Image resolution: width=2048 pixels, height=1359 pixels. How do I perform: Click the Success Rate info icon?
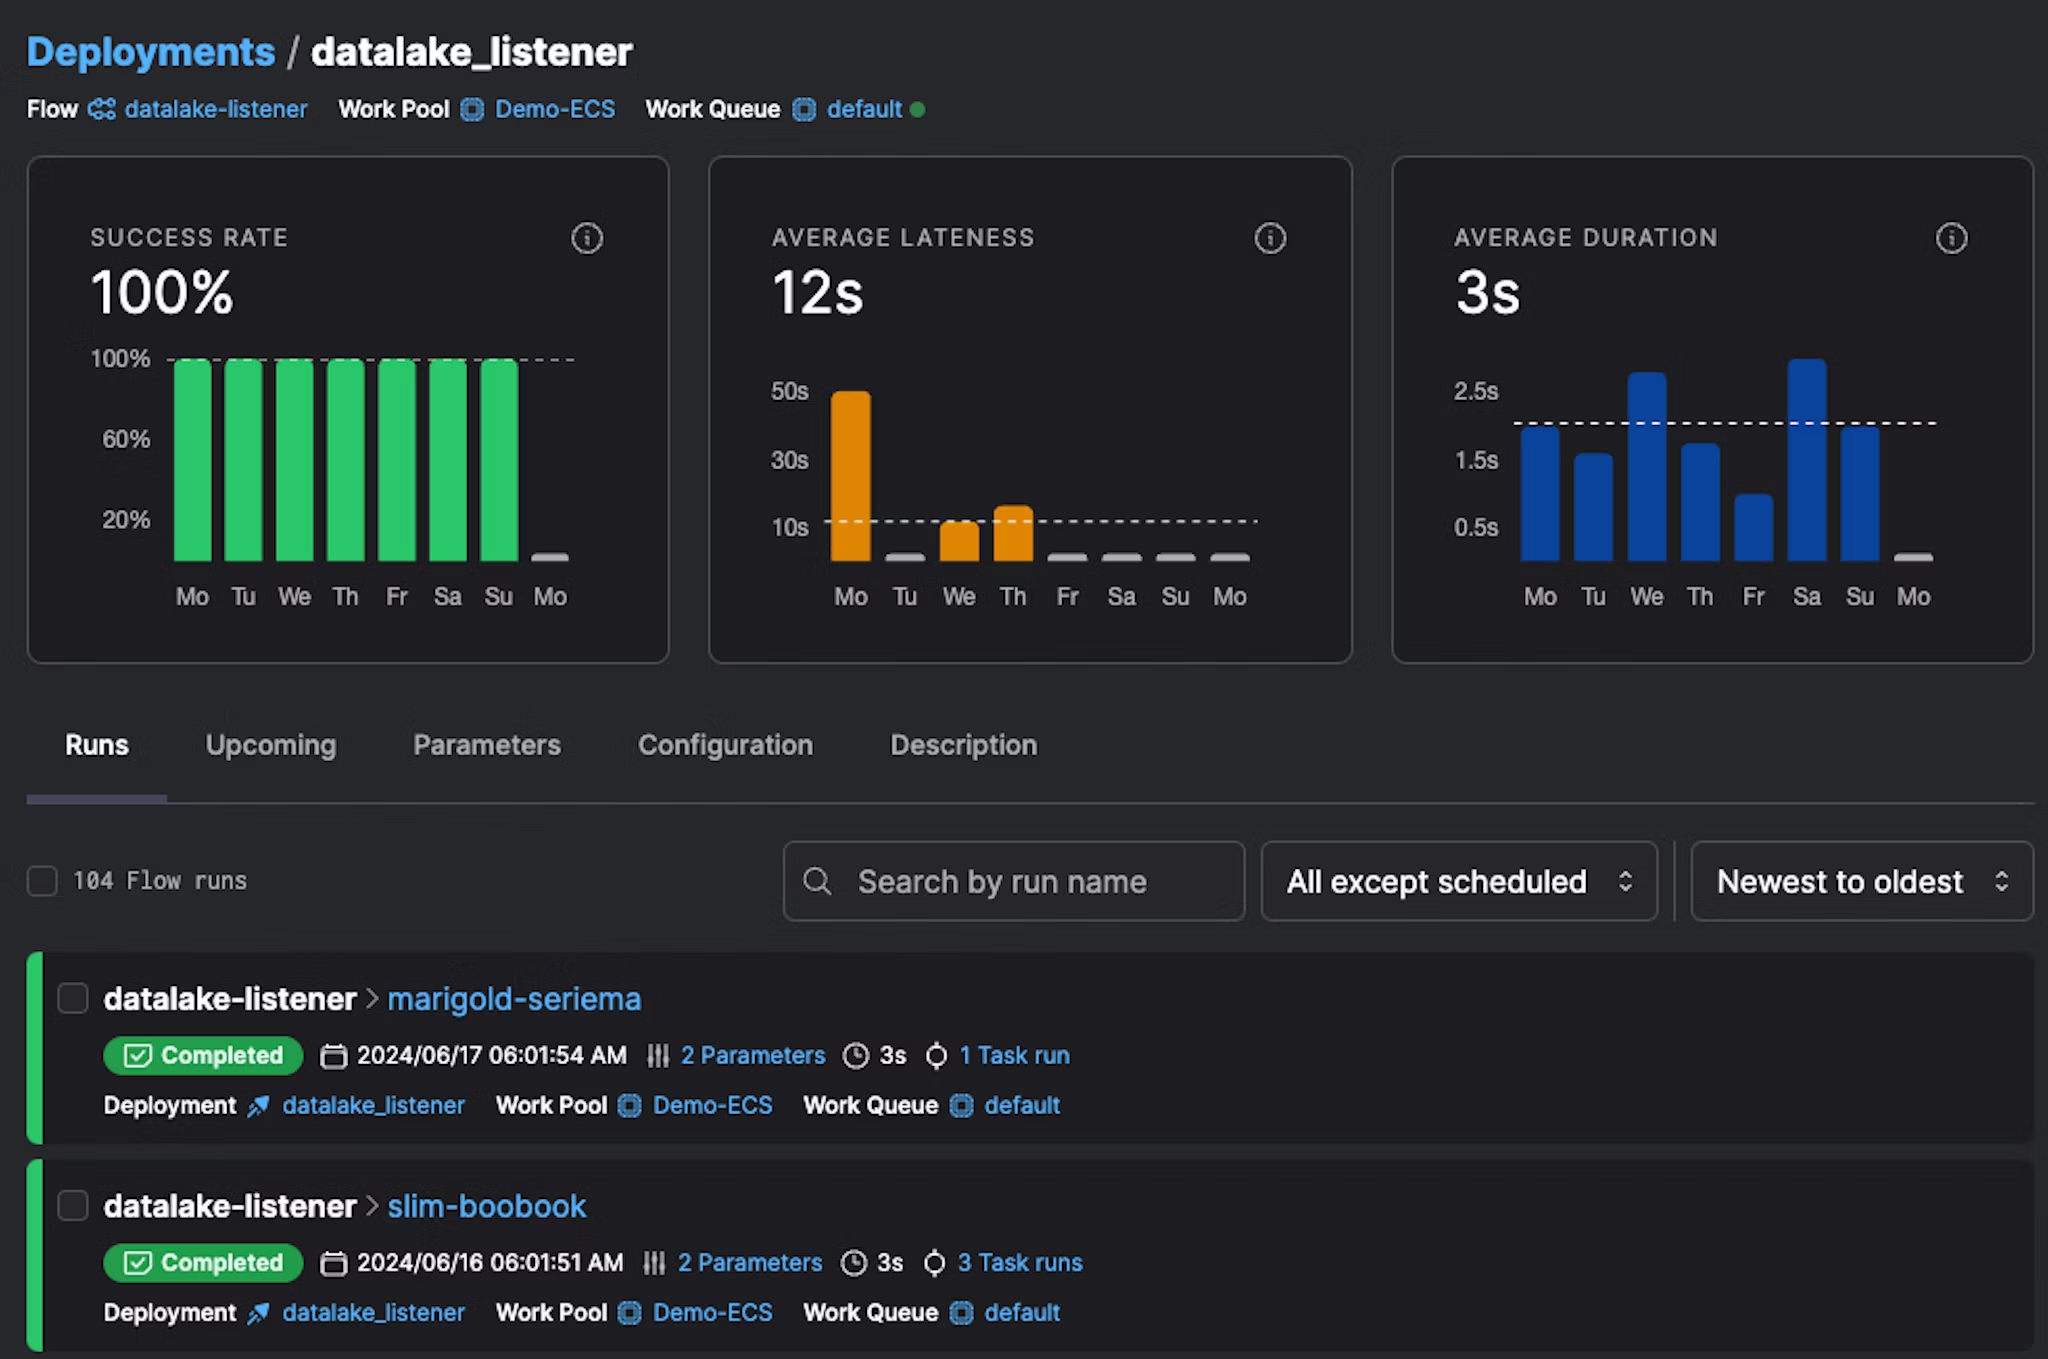587,238
